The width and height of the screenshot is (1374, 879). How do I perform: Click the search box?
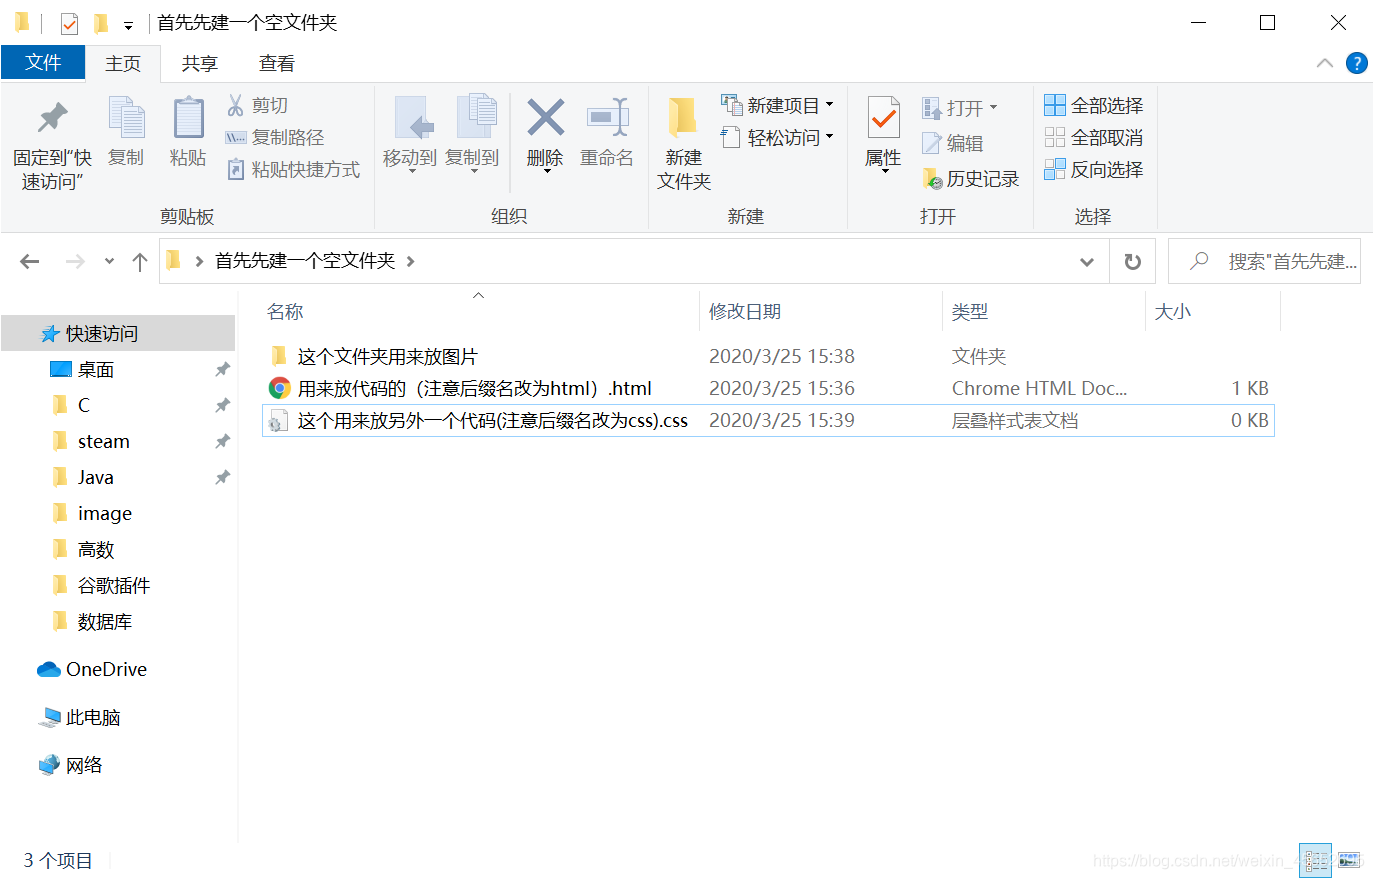(1264, 261)
